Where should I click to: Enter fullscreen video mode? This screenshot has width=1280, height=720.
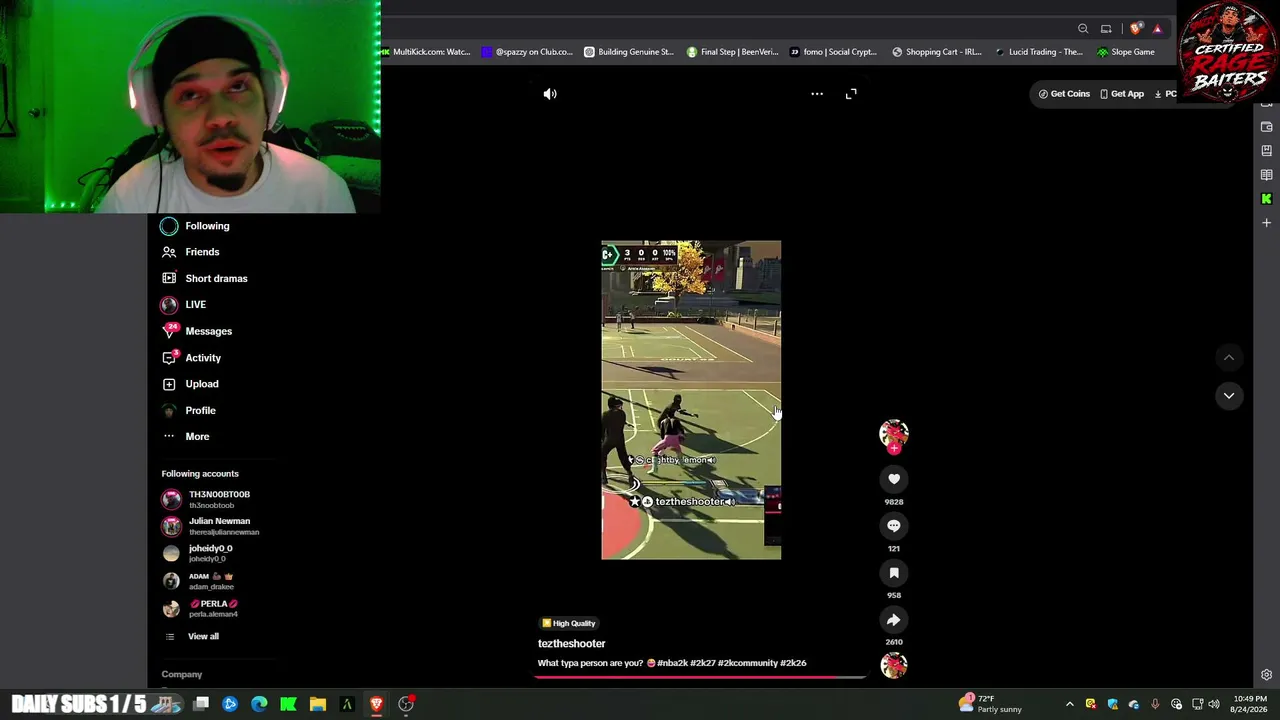click(851, 94)
